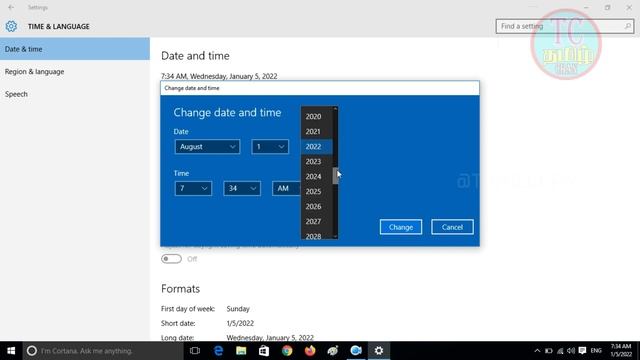The width and height of the screenshot is (640, 360).
Task: Open the August month dropdown
Action: pyautogui.click(x=207, y=147)
